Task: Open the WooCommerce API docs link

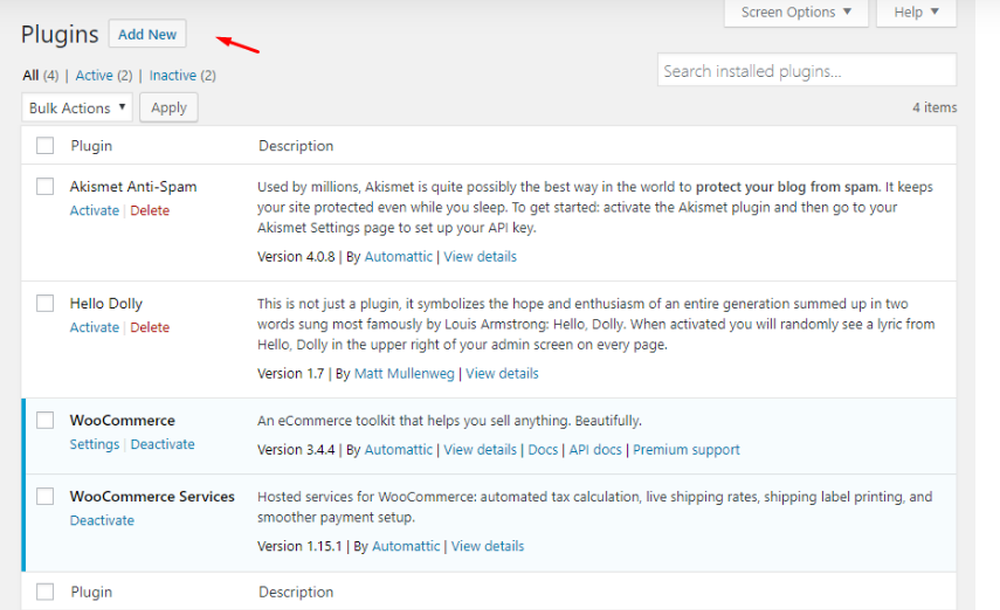Action: point(595,449)
